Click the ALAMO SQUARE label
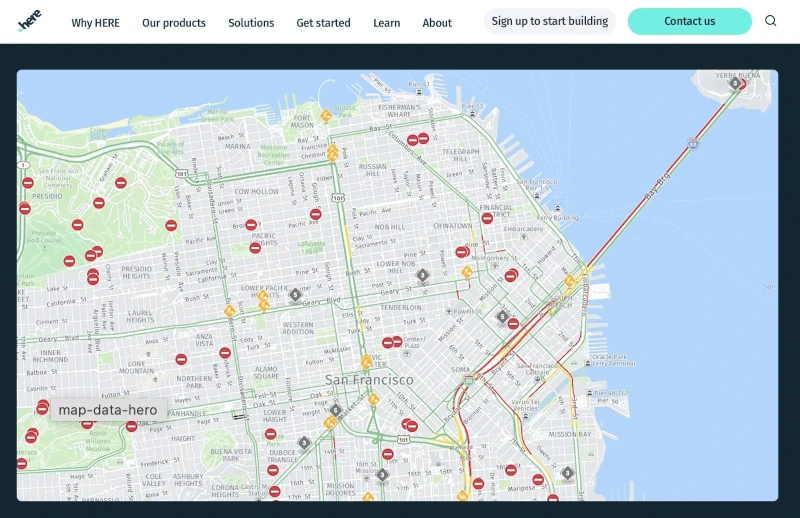Screen dimensions: 800x518 pyautogui.click(x=266, y=373)
